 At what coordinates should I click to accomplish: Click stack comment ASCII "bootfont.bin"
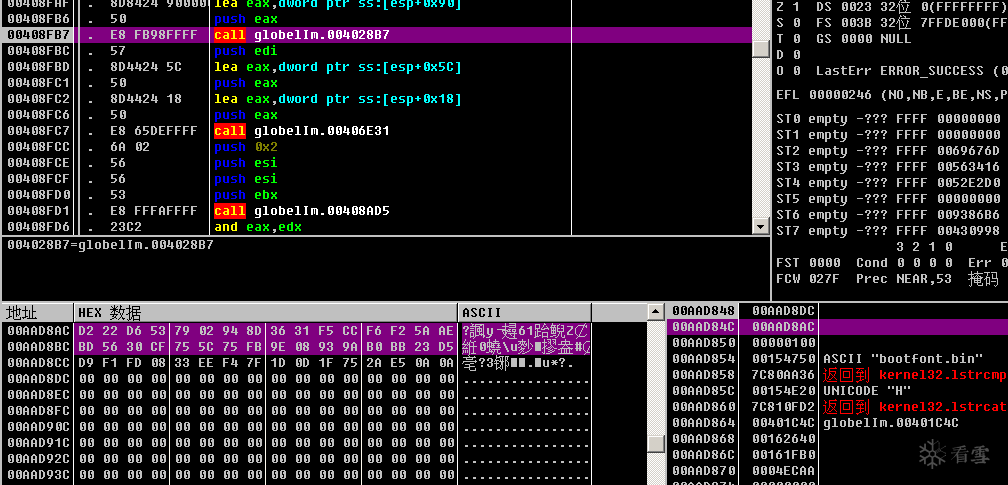click(x=903, y=359)
